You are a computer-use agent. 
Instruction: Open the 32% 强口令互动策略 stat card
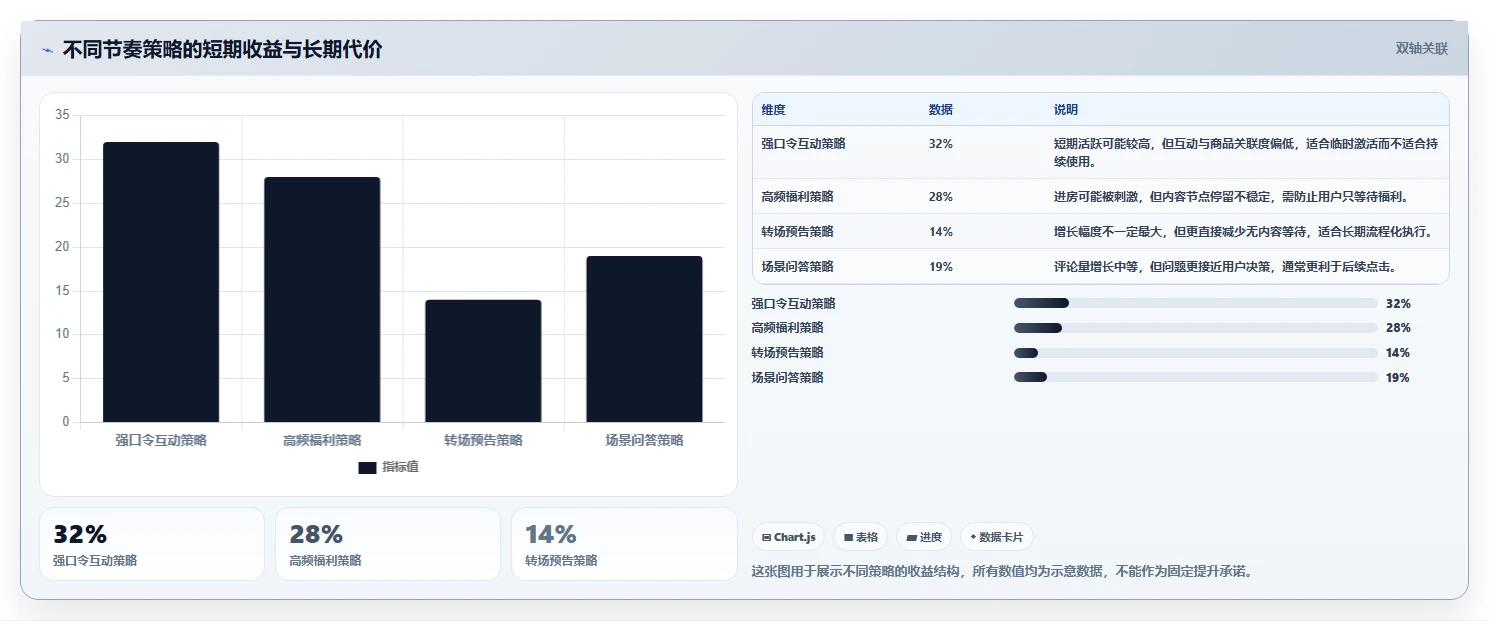click(152, 544)
